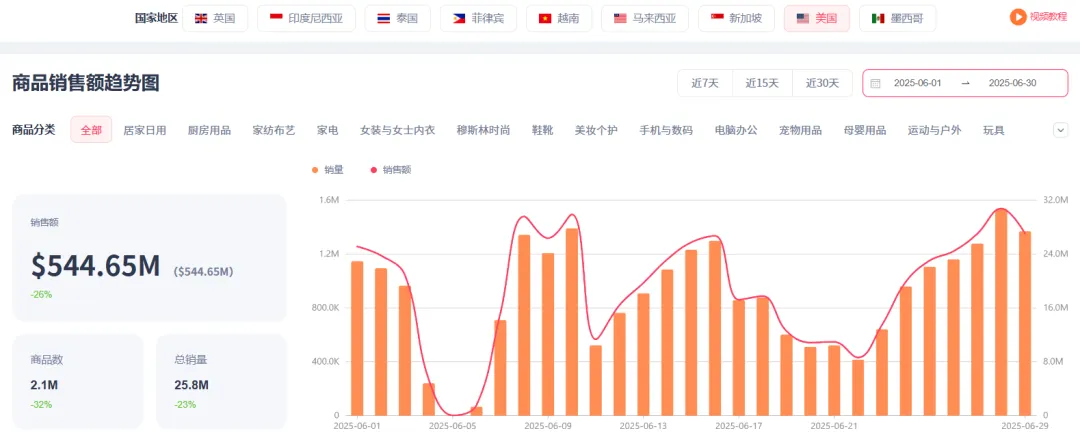The width and height of the screenshot is (1080, 444).
Task: Select the 泰国 country button
Action: [x=397, y=19]
